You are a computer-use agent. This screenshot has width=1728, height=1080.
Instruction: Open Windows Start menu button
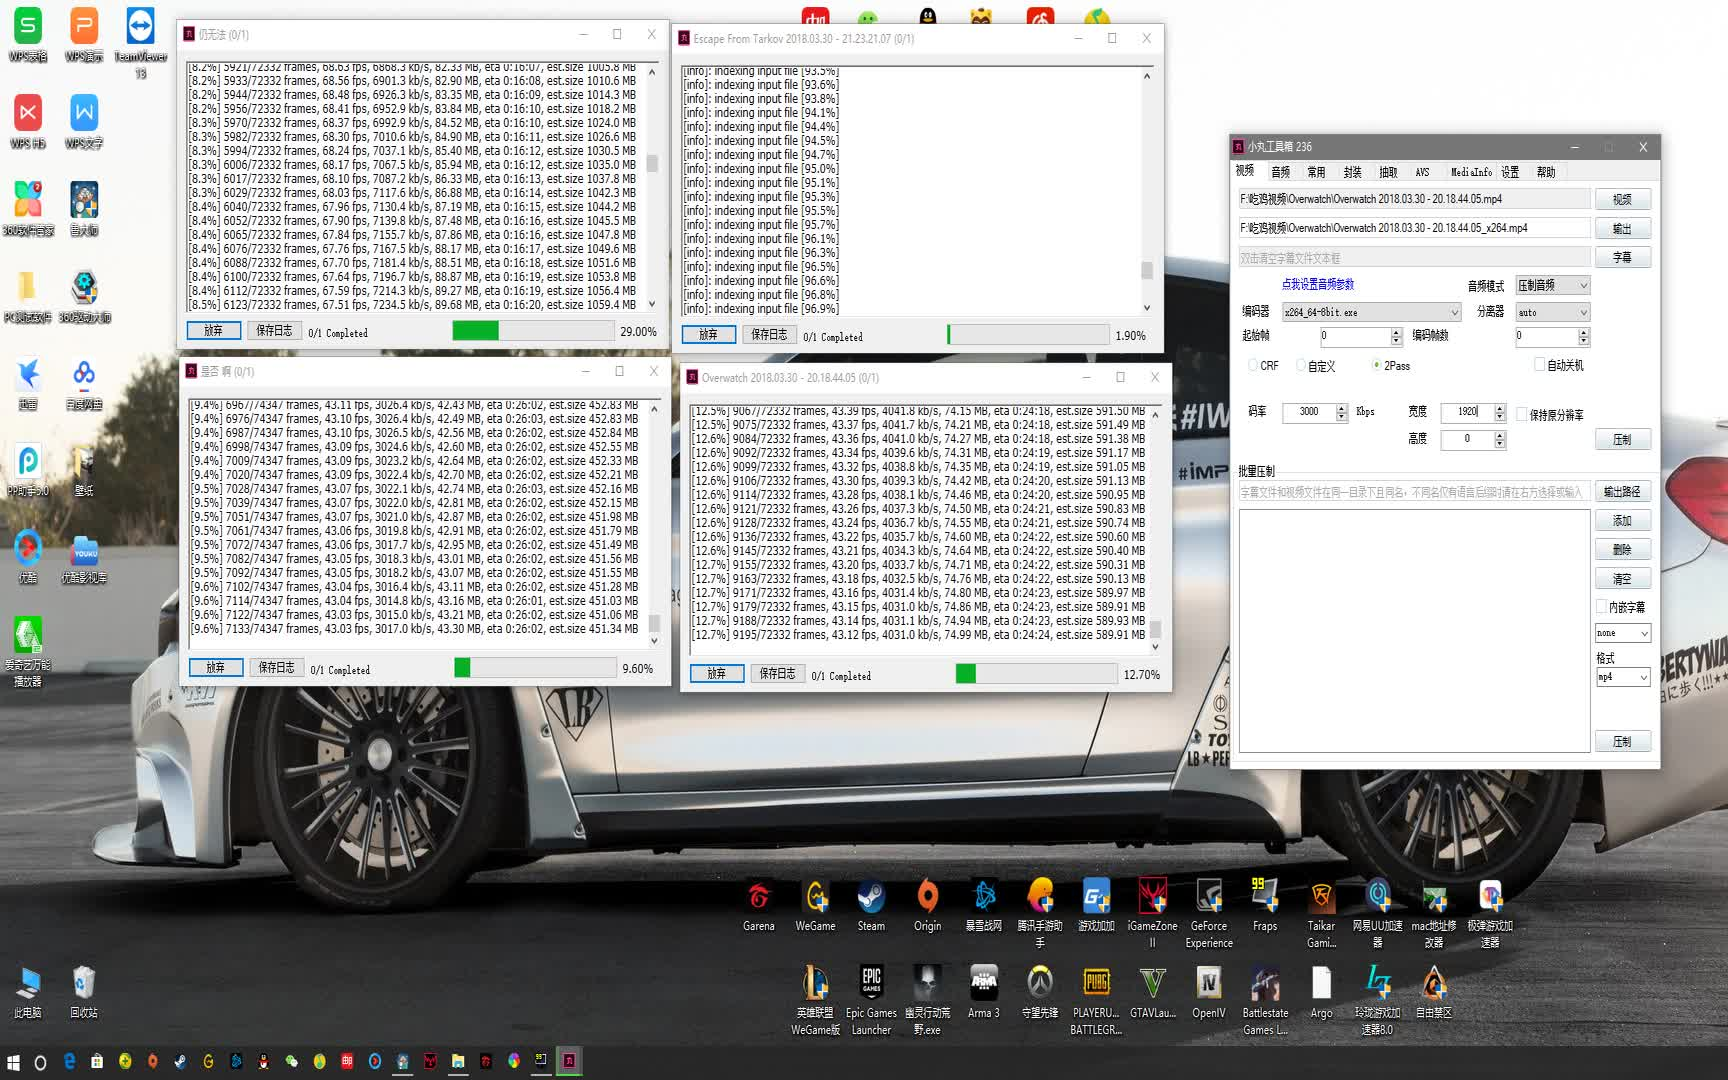(x=14, y=1062)
